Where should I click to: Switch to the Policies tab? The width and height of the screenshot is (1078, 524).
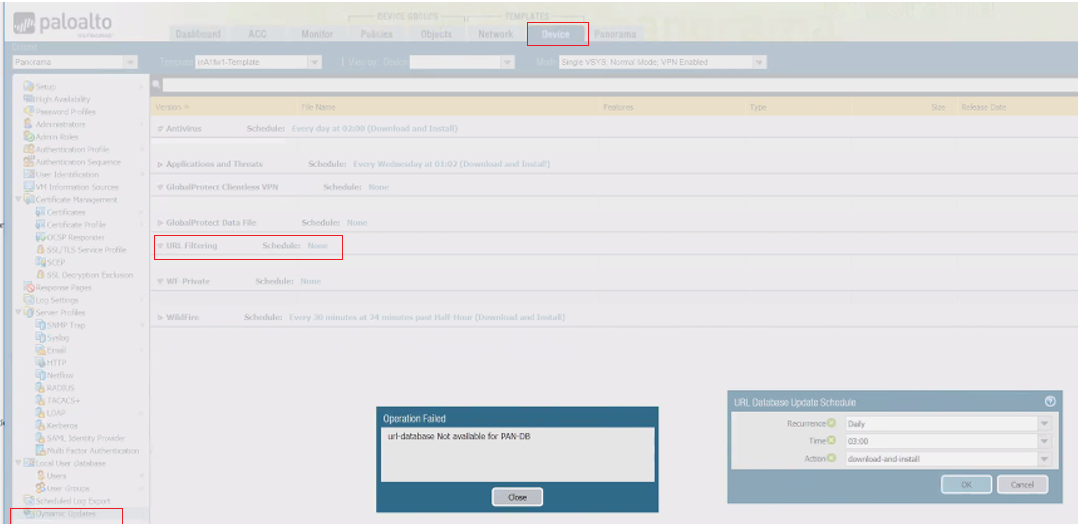click(376, 34)
